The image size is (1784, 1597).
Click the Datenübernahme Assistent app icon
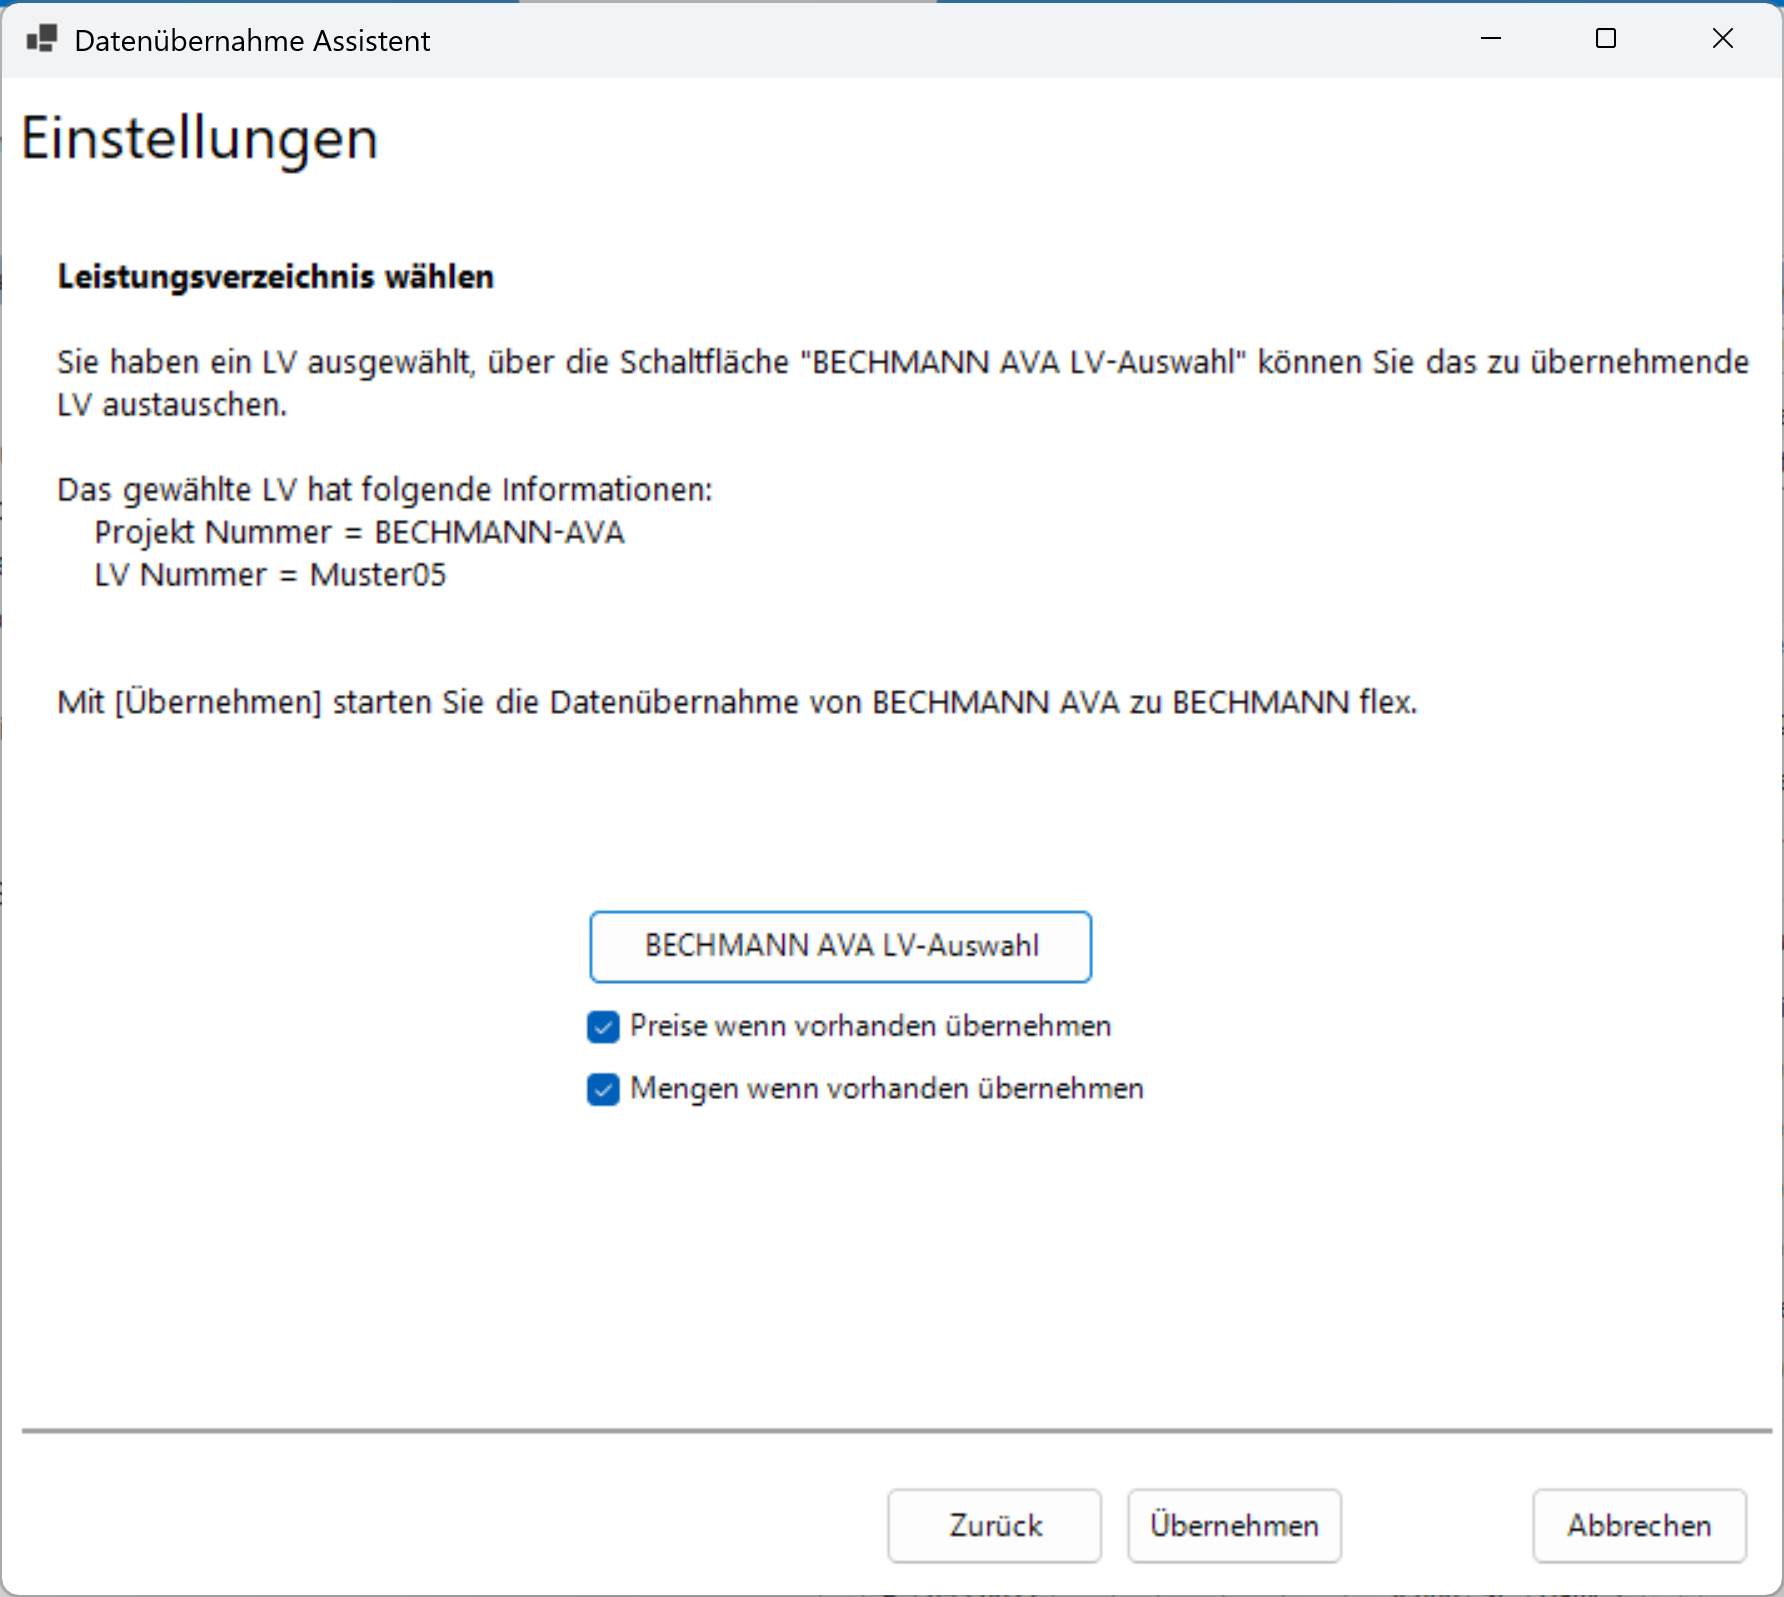coord(42,40)
